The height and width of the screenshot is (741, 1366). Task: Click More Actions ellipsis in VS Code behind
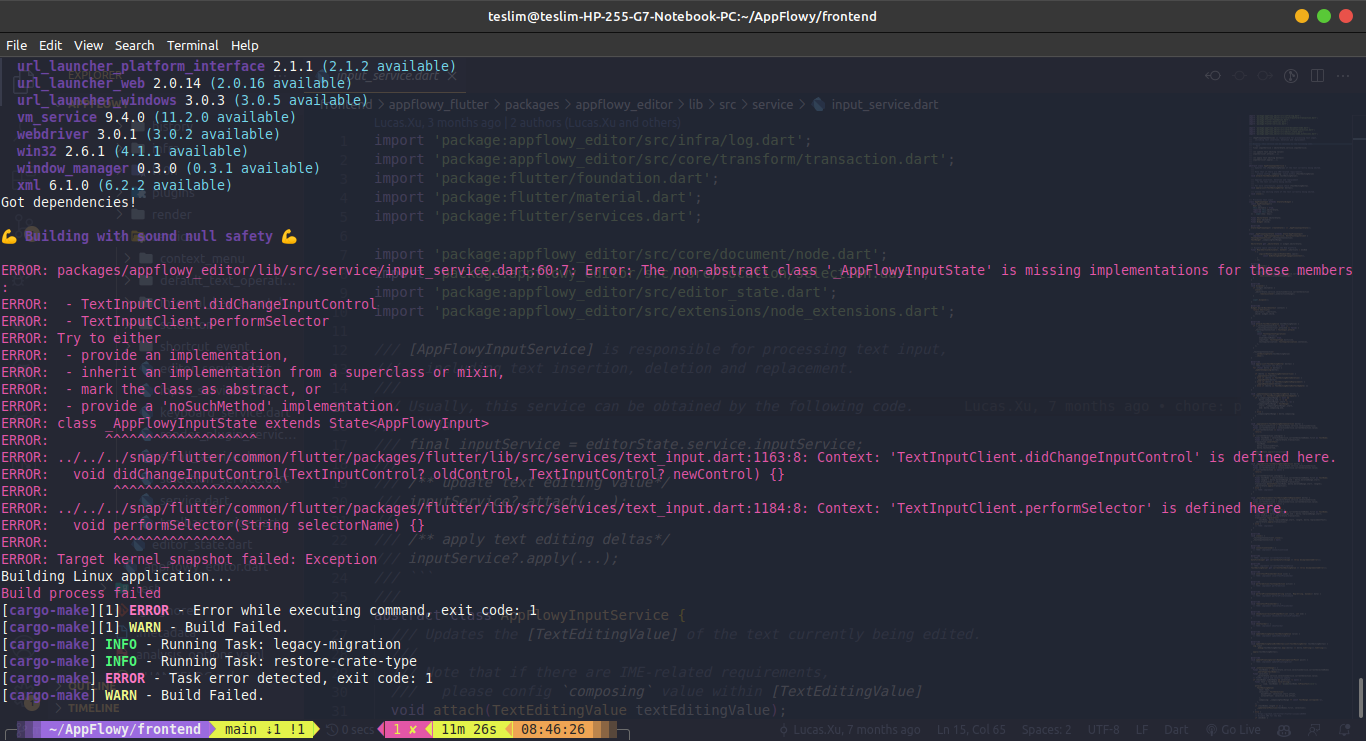point(1342,76)
